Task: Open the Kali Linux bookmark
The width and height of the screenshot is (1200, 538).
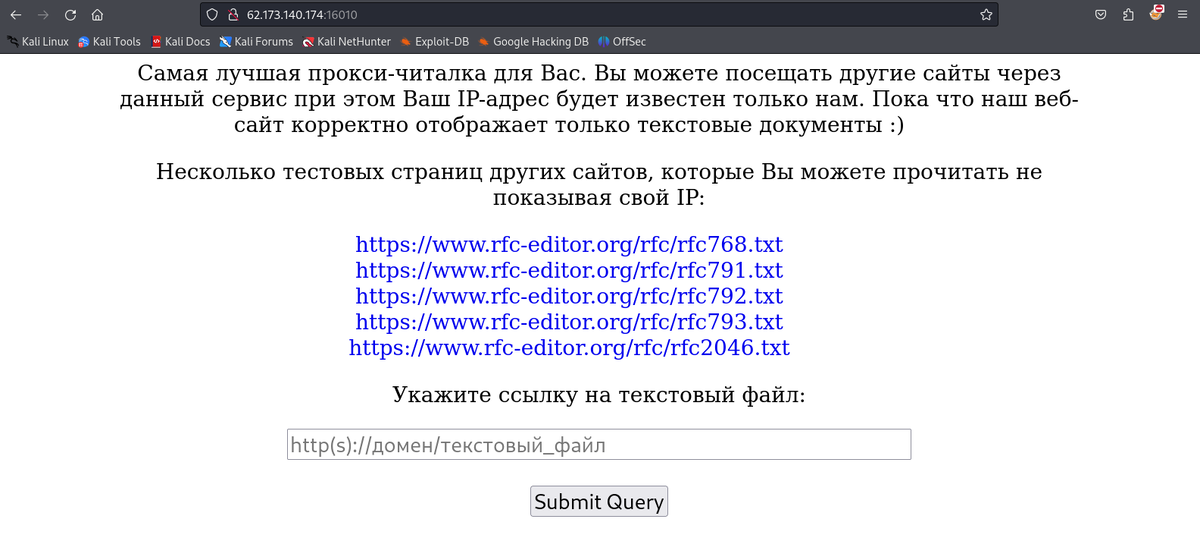Action: pos(37,42)
